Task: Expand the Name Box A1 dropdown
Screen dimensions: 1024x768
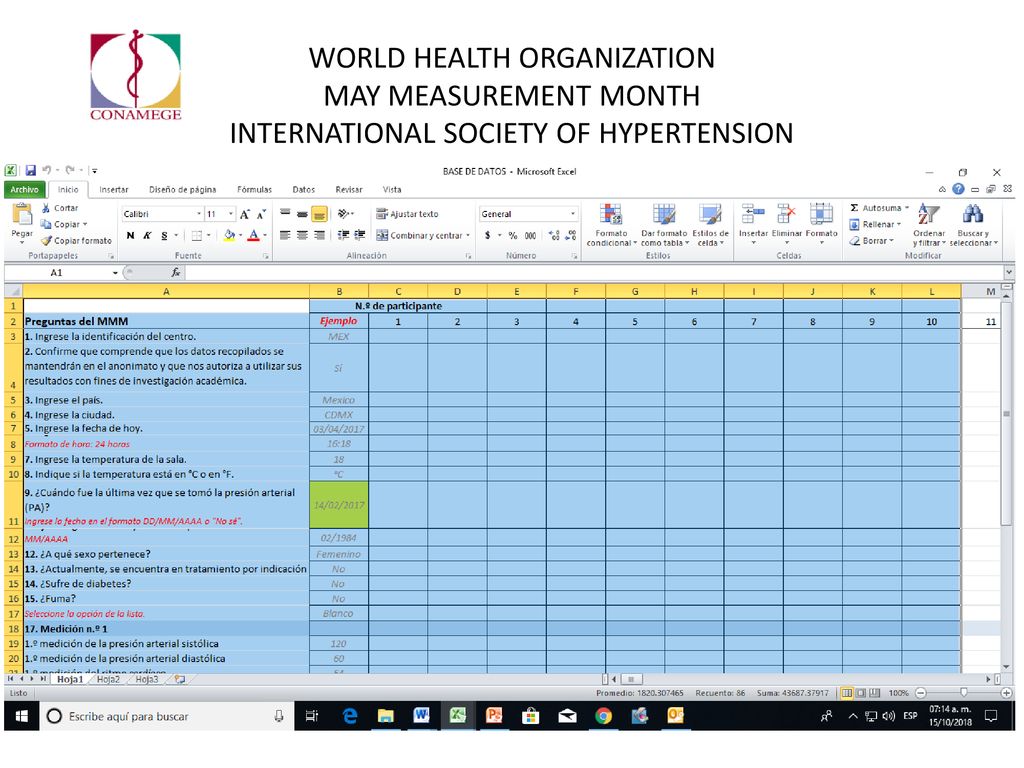Action: (x=115, y=272)
